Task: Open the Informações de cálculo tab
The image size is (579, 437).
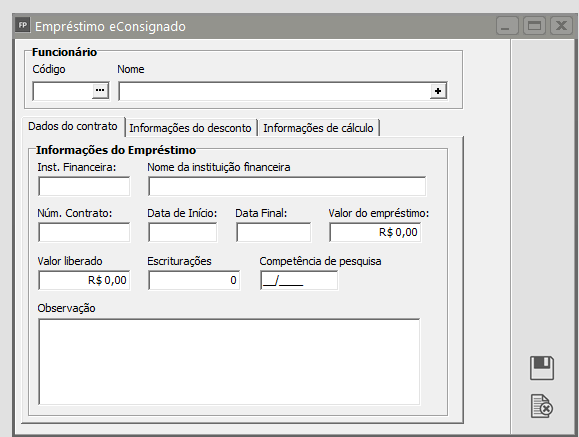Action: point(319,128)
